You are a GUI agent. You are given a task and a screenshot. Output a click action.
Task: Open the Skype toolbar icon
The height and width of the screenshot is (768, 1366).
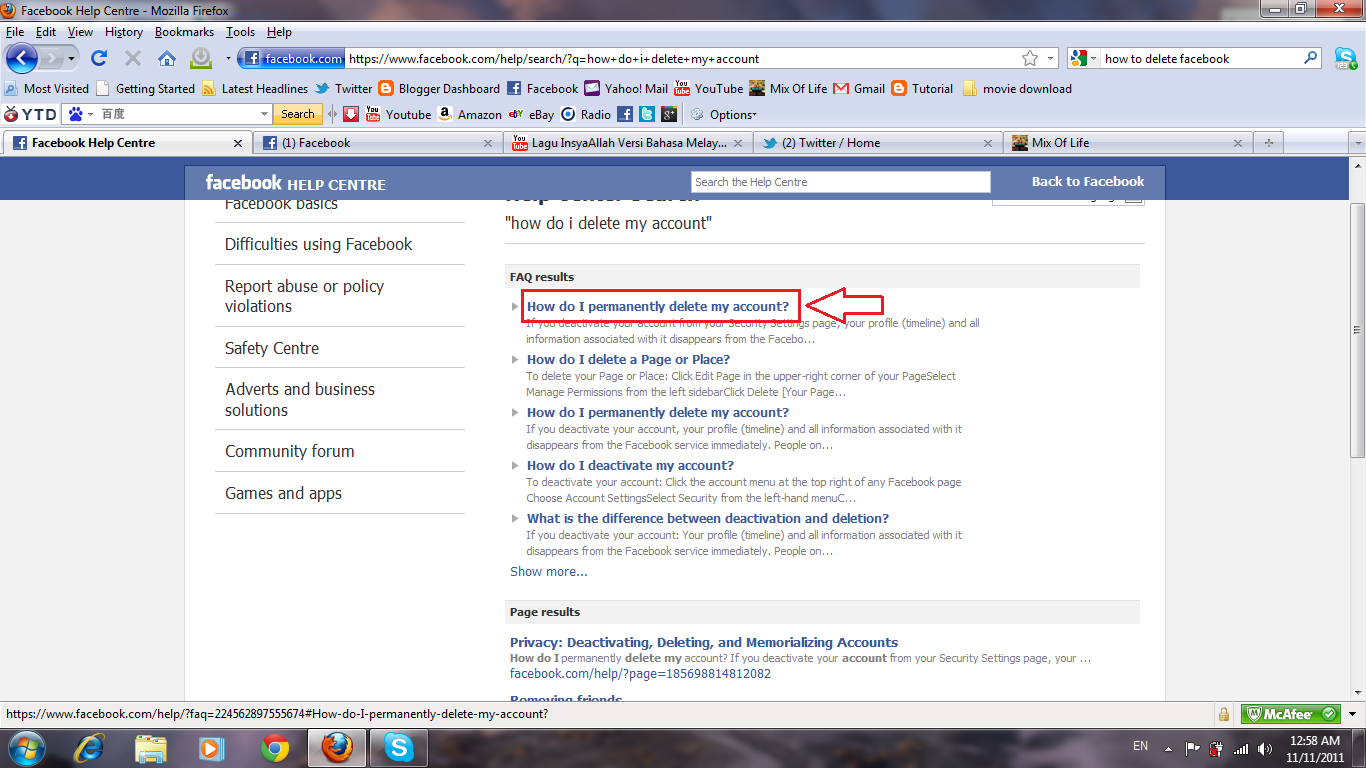click(1345, 58)
